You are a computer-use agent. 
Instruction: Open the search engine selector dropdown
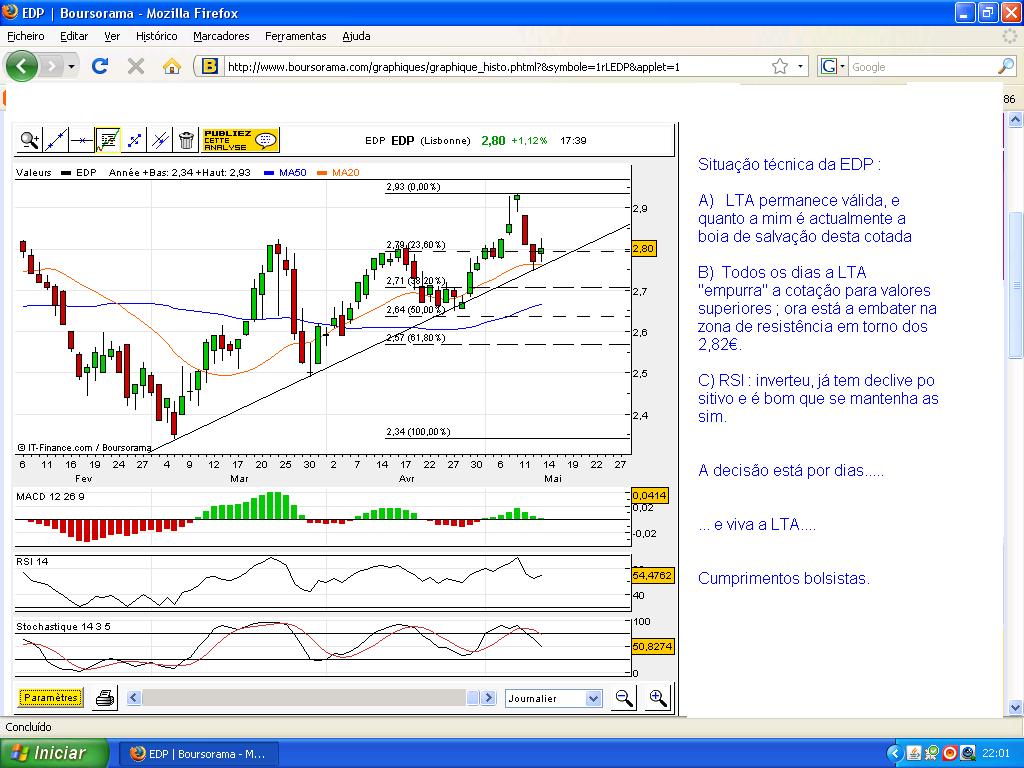point(833,66)
